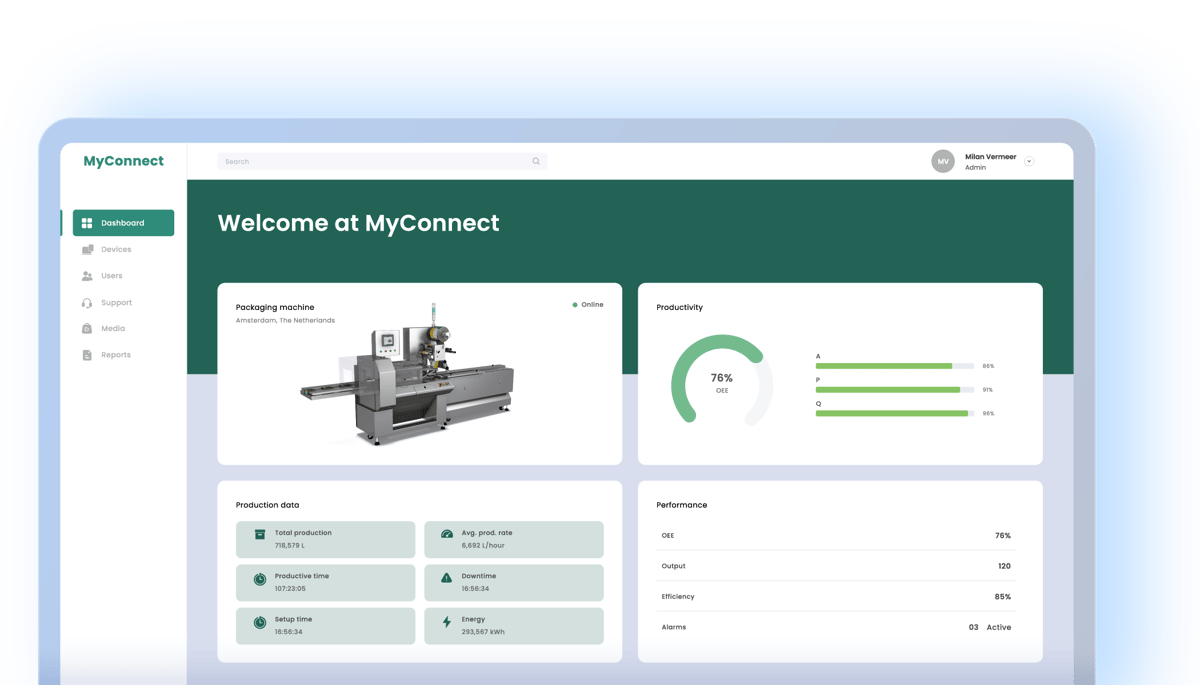Click the packaging machine image
The height and width of the screenshot is (685, 1200).
coord(410,375)
